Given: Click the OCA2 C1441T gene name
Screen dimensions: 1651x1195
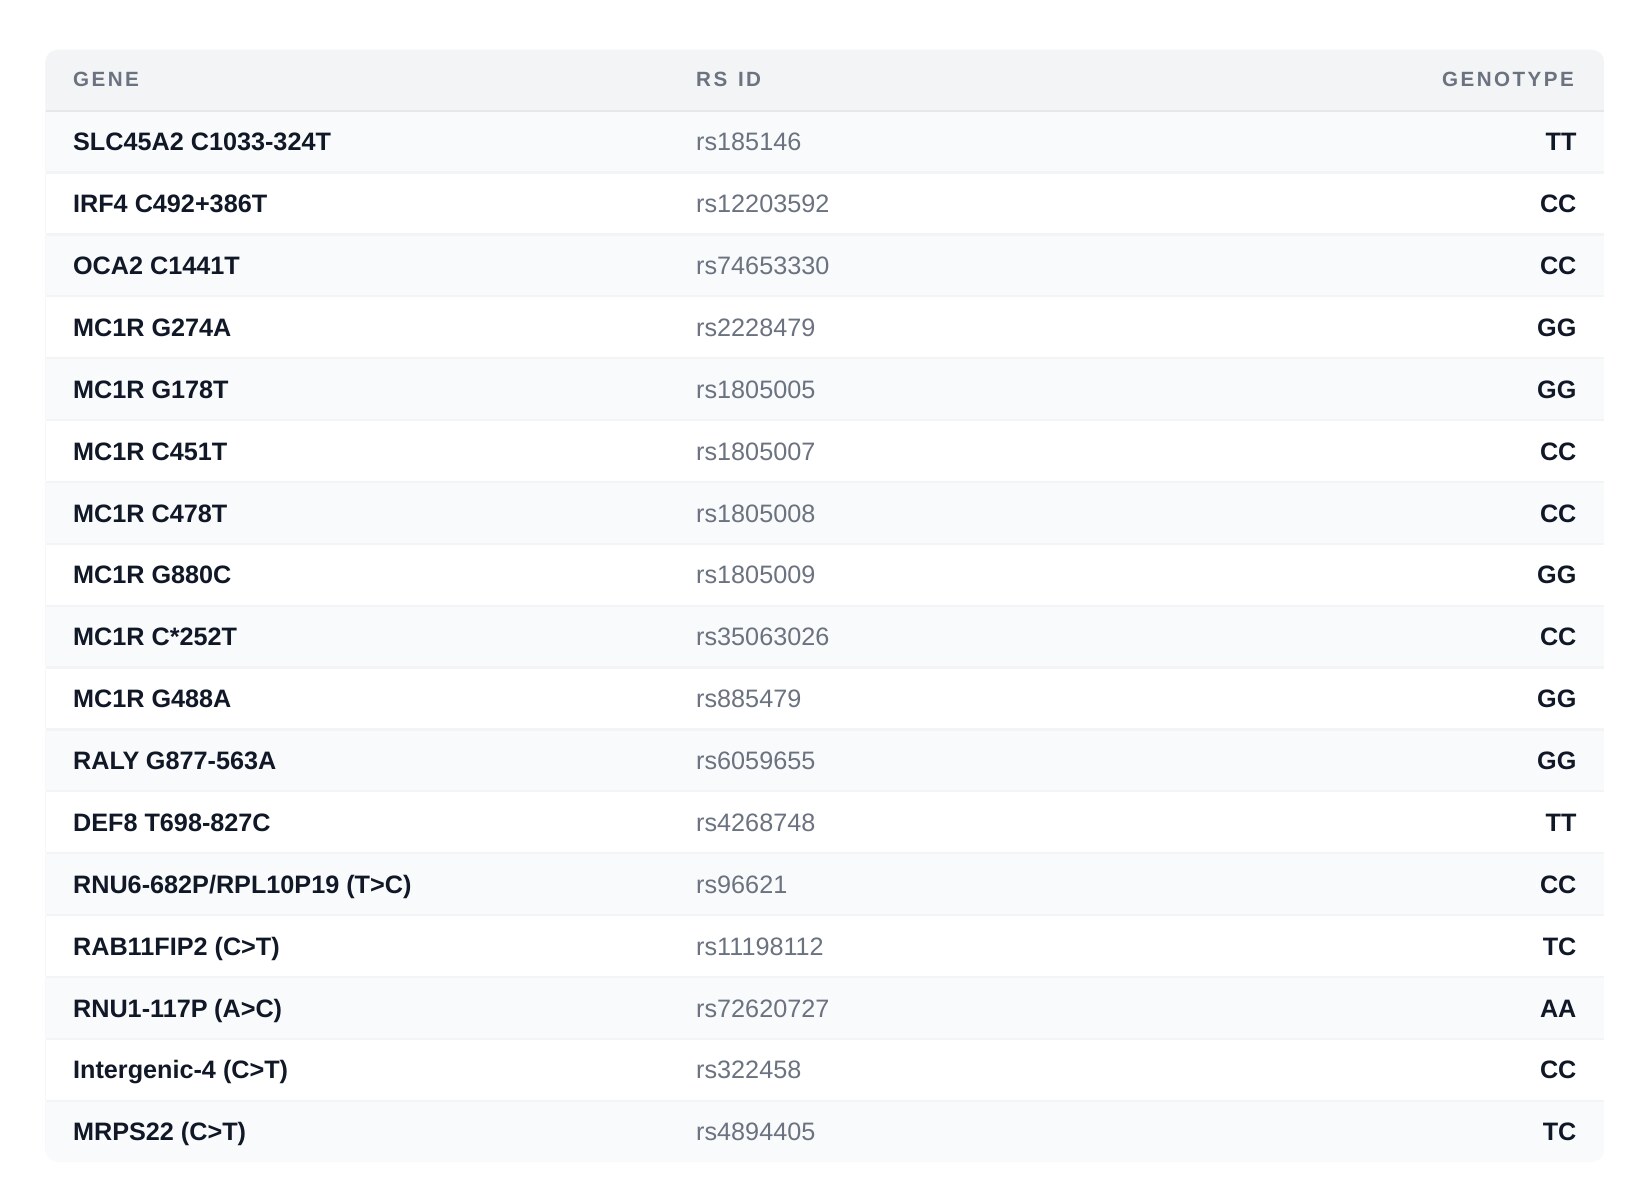Looking at the screenshot, I should (x=156, y=266).
